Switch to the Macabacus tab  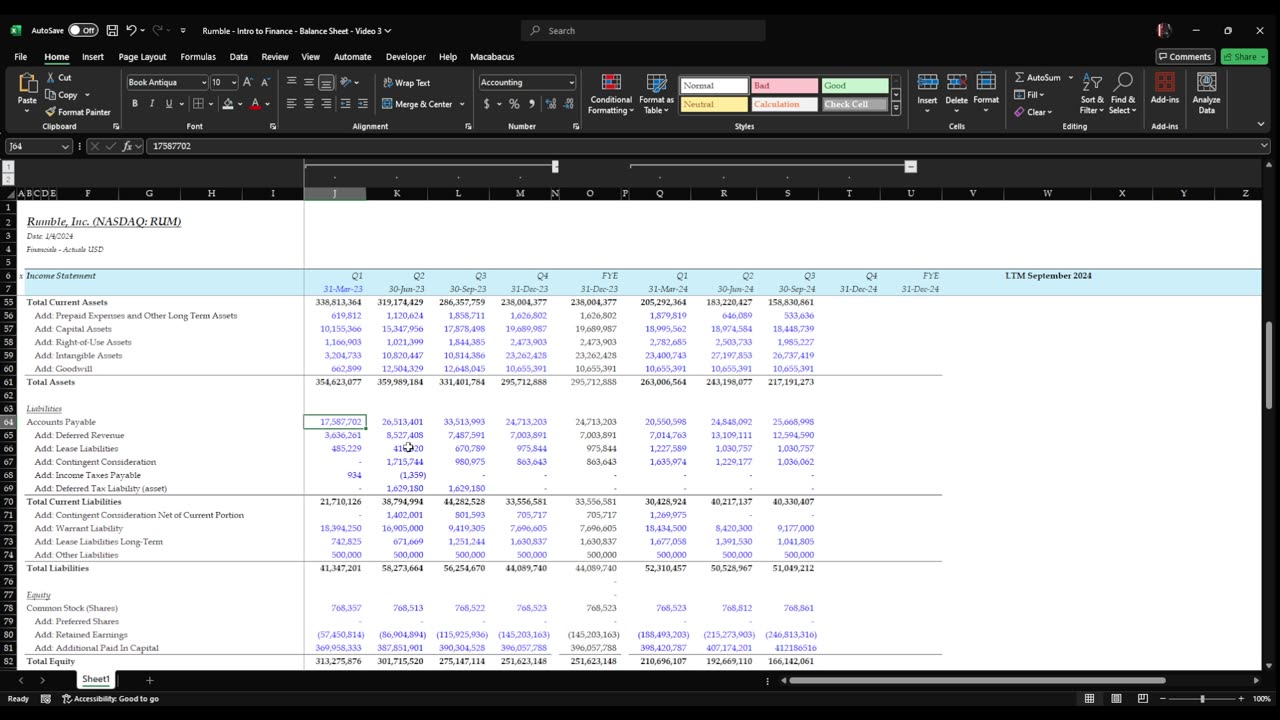pos(492,57)
